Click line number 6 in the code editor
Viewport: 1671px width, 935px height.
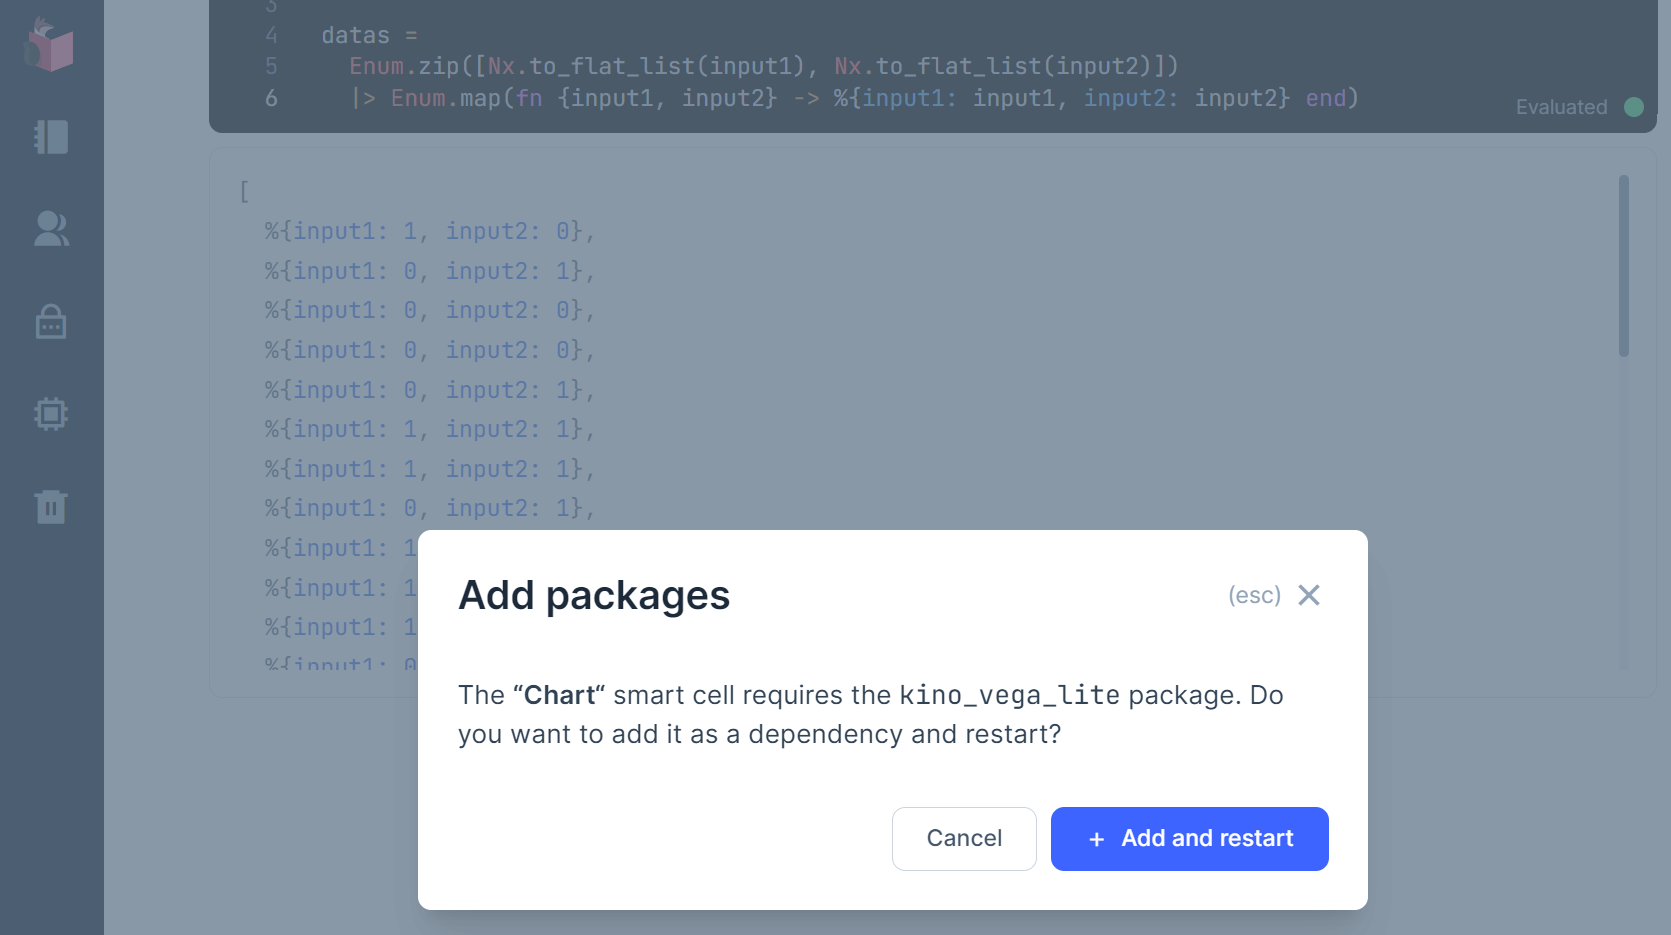pos(271,98)
